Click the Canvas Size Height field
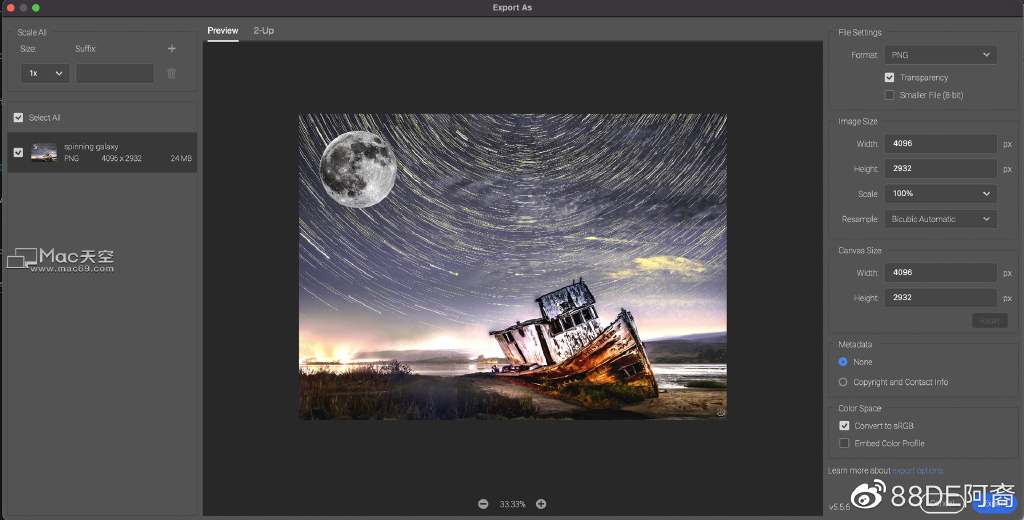 (x=940, y=297)
